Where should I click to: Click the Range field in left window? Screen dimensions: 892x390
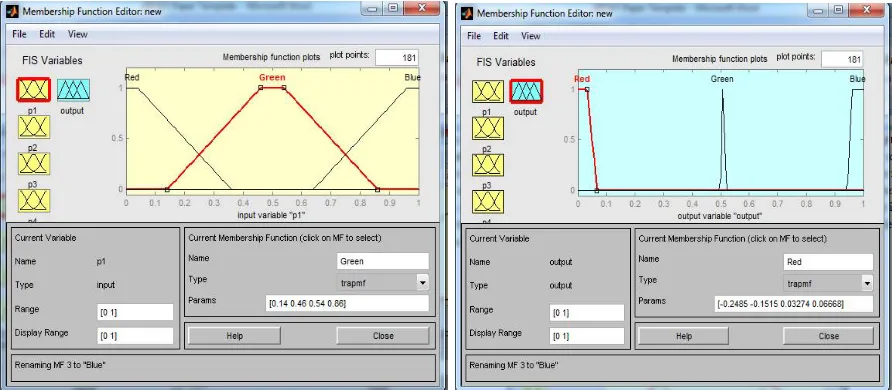[135, 312]
